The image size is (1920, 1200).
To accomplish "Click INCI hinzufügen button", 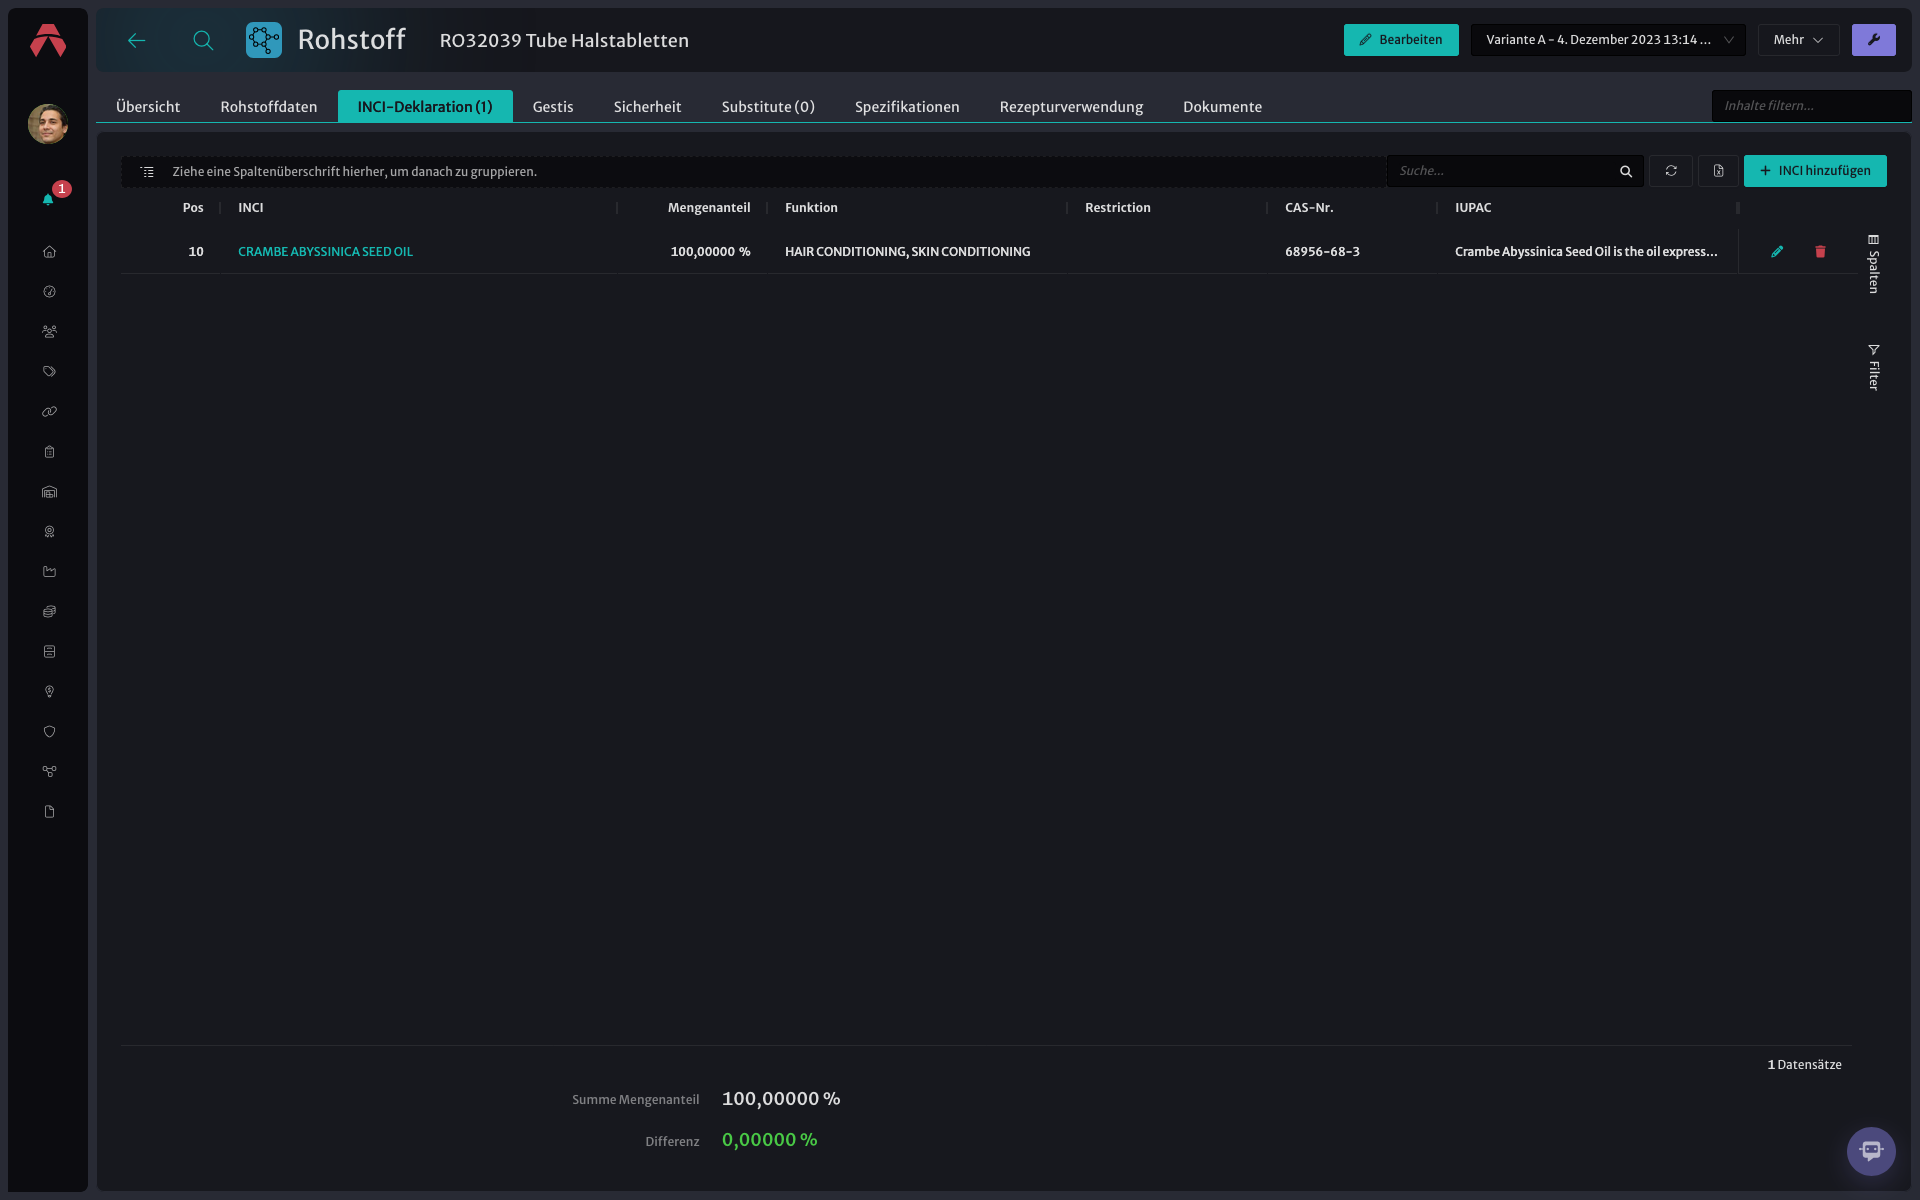I will 1815,171.
